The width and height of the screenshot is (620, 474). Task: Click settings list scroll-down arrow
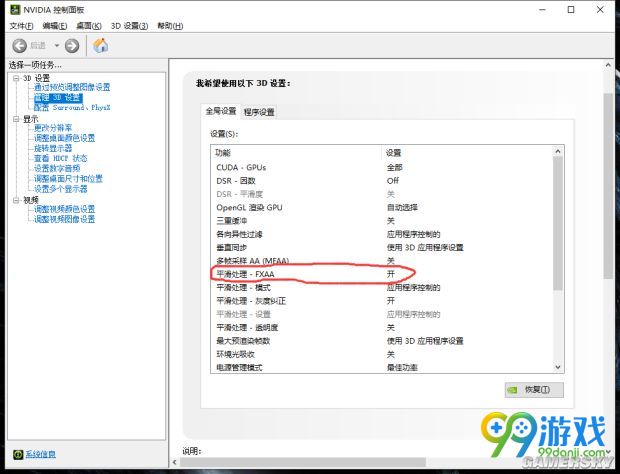tap(558, 367)
